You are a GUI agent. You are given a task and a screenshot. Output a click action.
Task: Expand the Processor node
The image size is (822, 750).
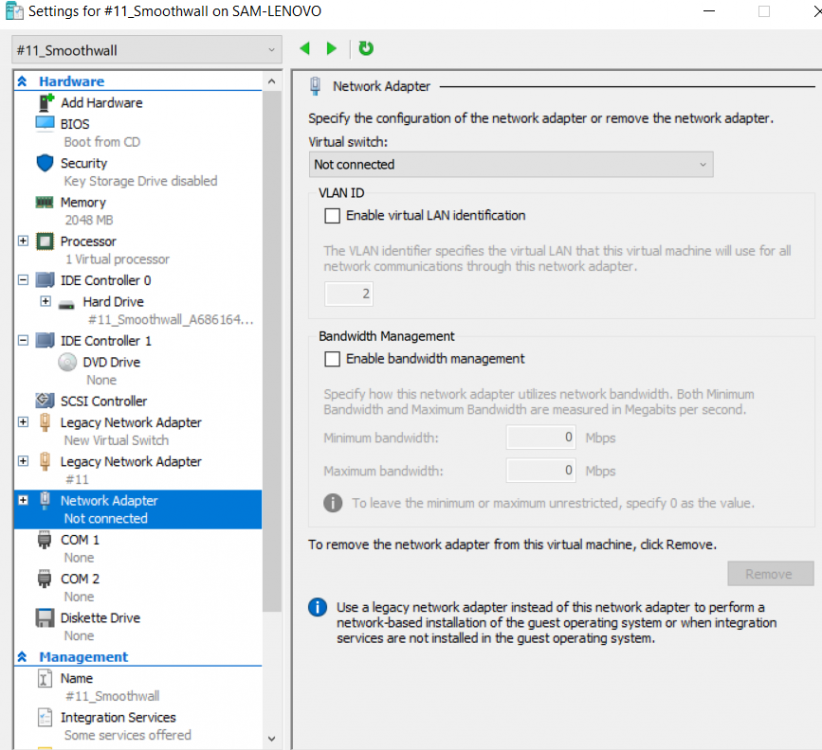point(23,241)
